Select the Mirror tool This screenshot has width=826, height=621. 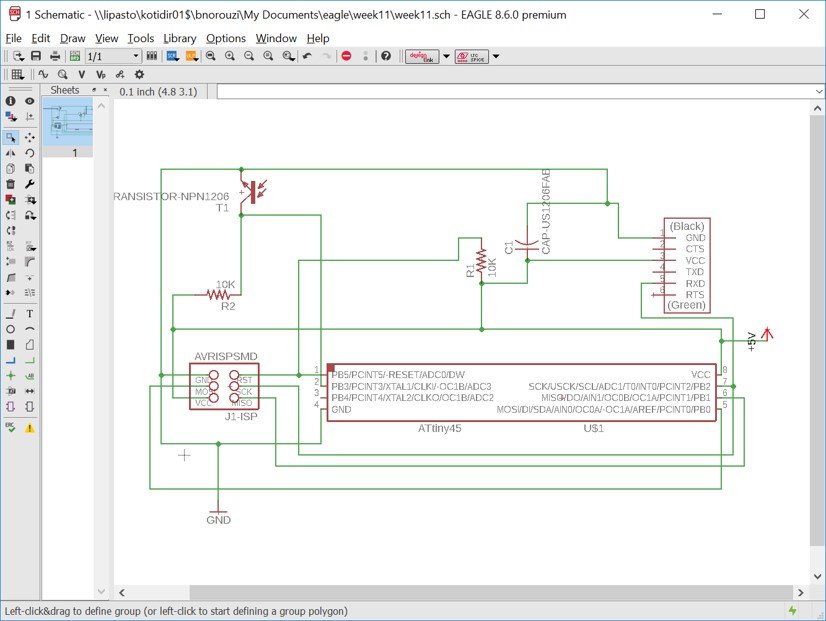coord(11,153)
